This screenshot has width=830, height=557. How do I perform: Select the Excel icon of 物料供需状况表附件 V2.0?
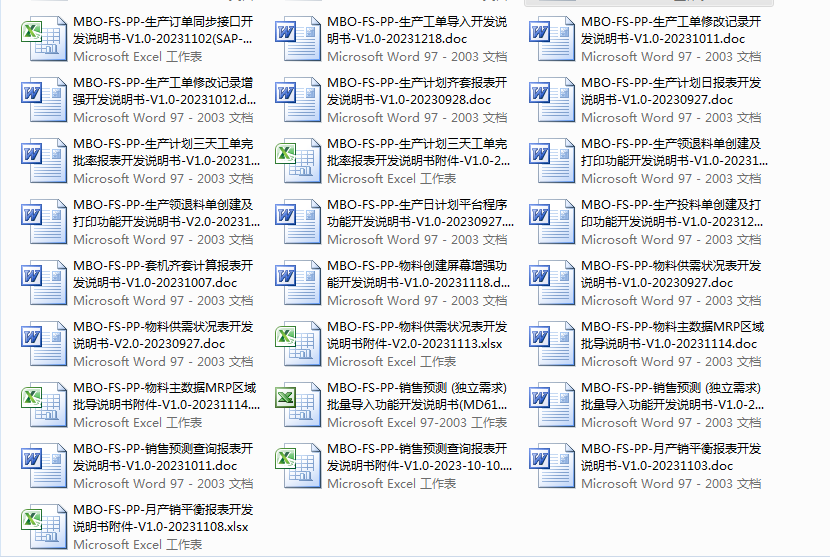[296, 343]
